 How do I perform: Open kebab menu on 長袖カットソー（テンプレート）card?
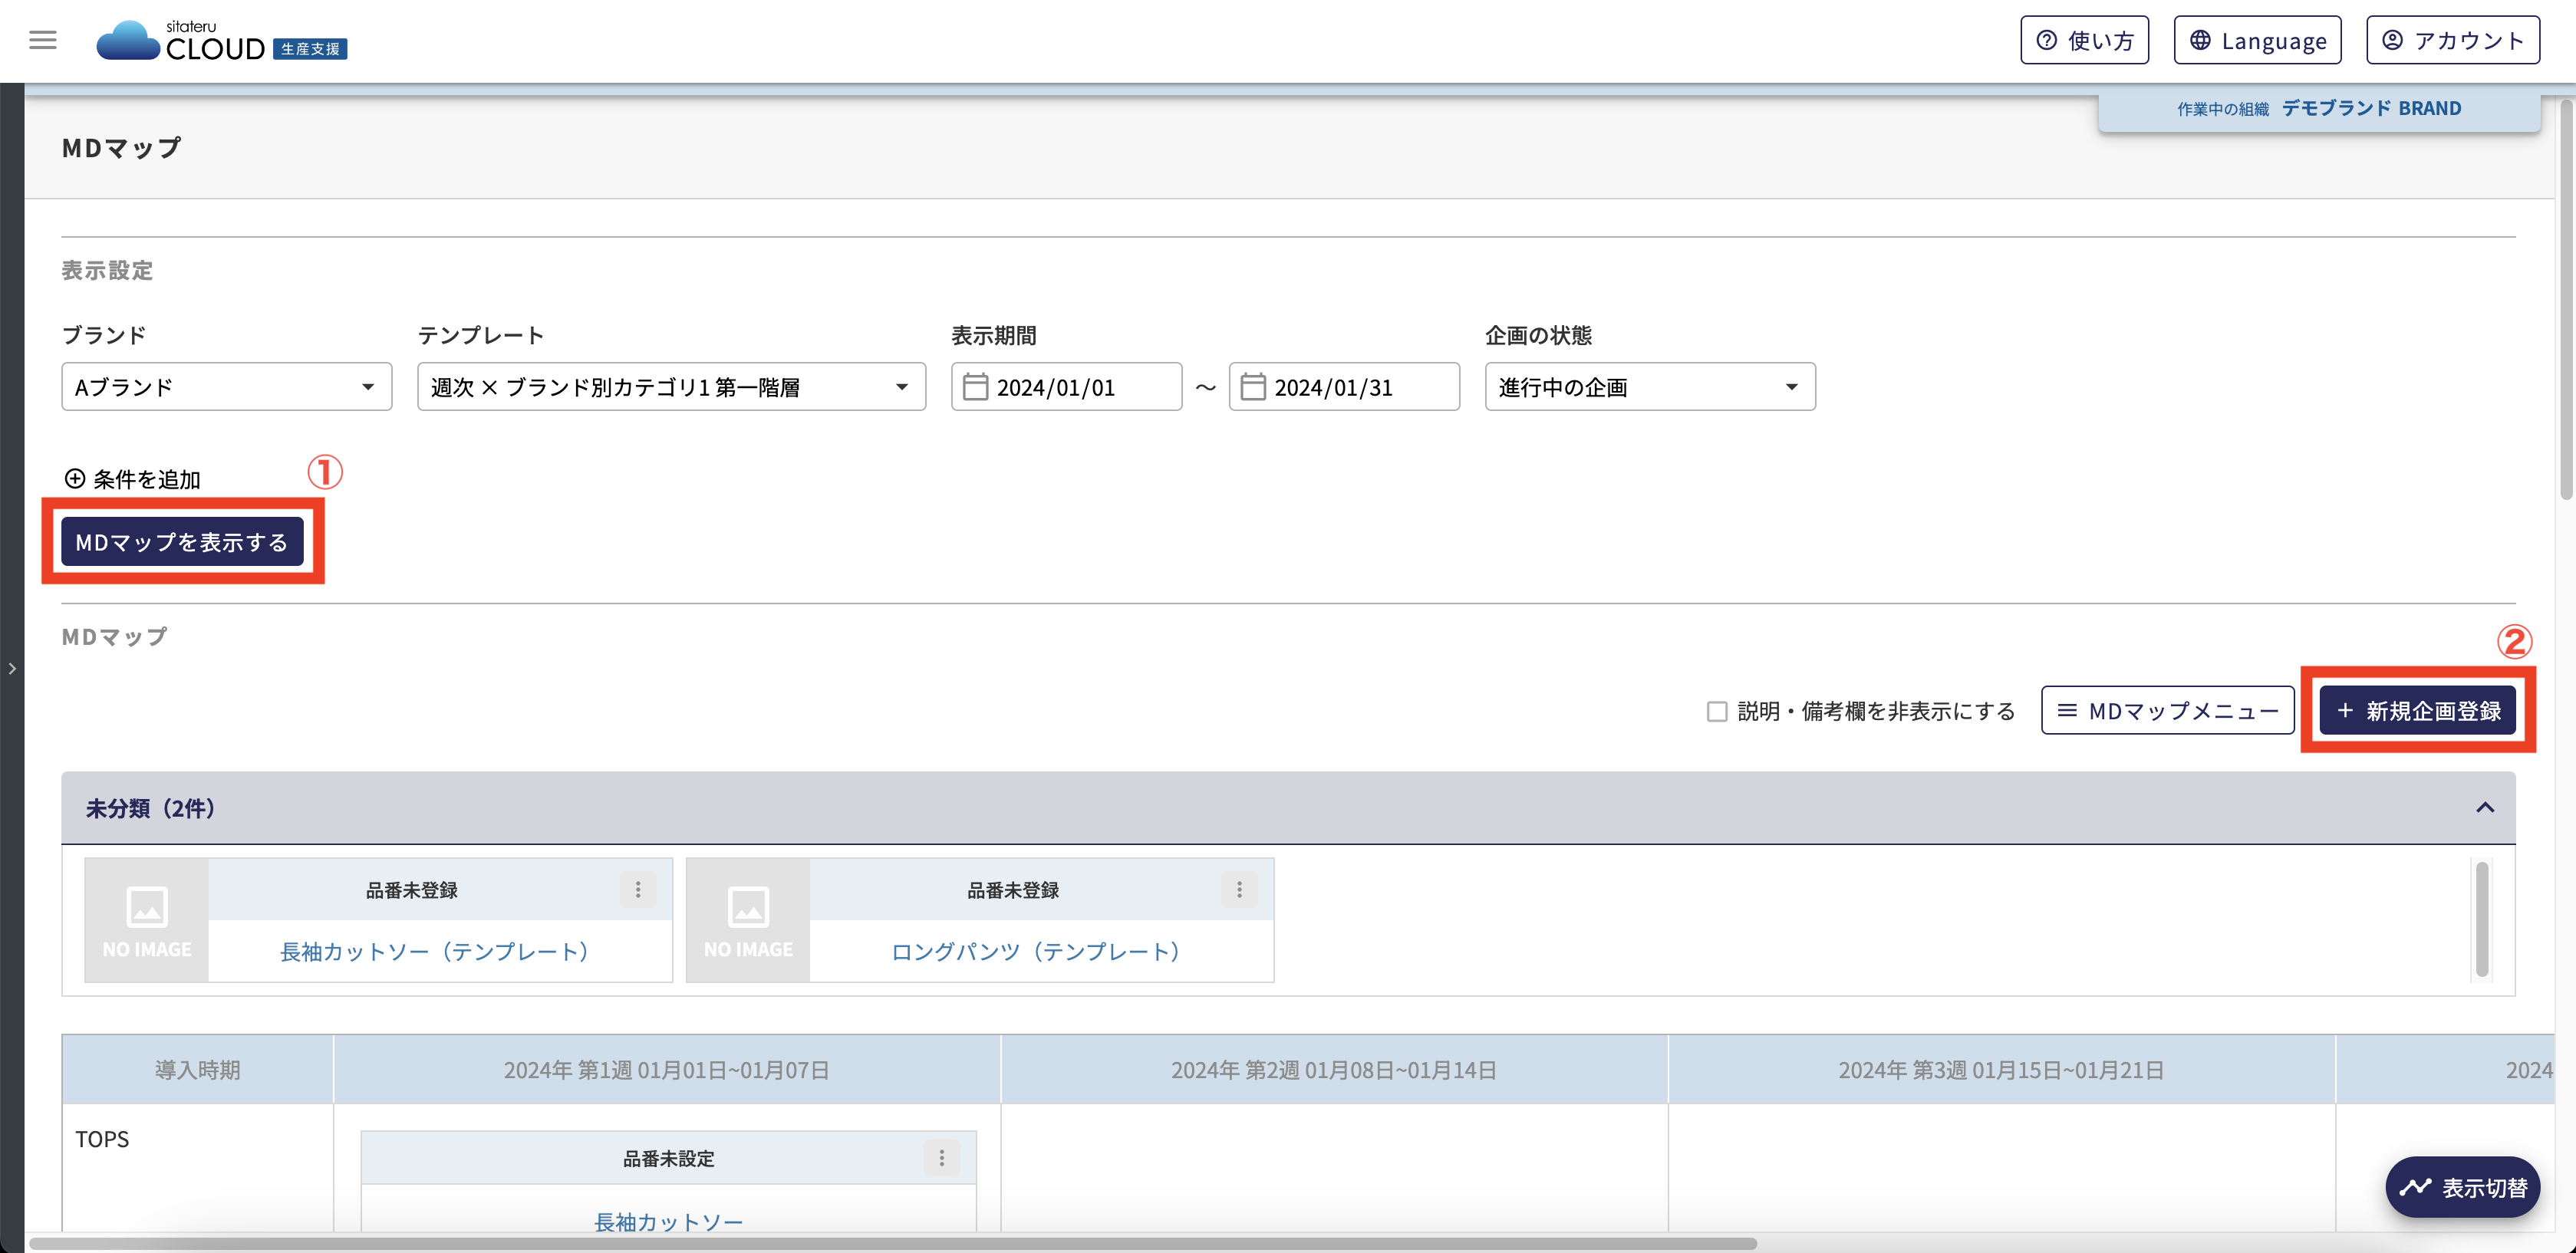coord(638,889)
